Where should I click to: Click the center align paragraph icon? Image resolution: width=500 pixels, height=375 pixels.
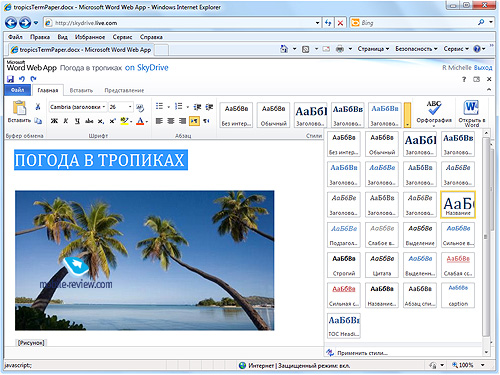coord(171,121)
